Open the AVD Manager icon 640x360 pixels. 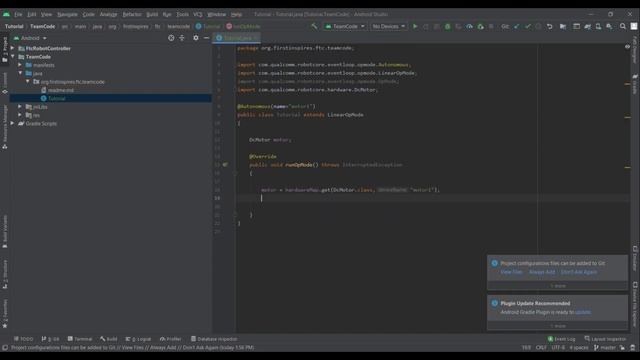(x=598, y=26)
